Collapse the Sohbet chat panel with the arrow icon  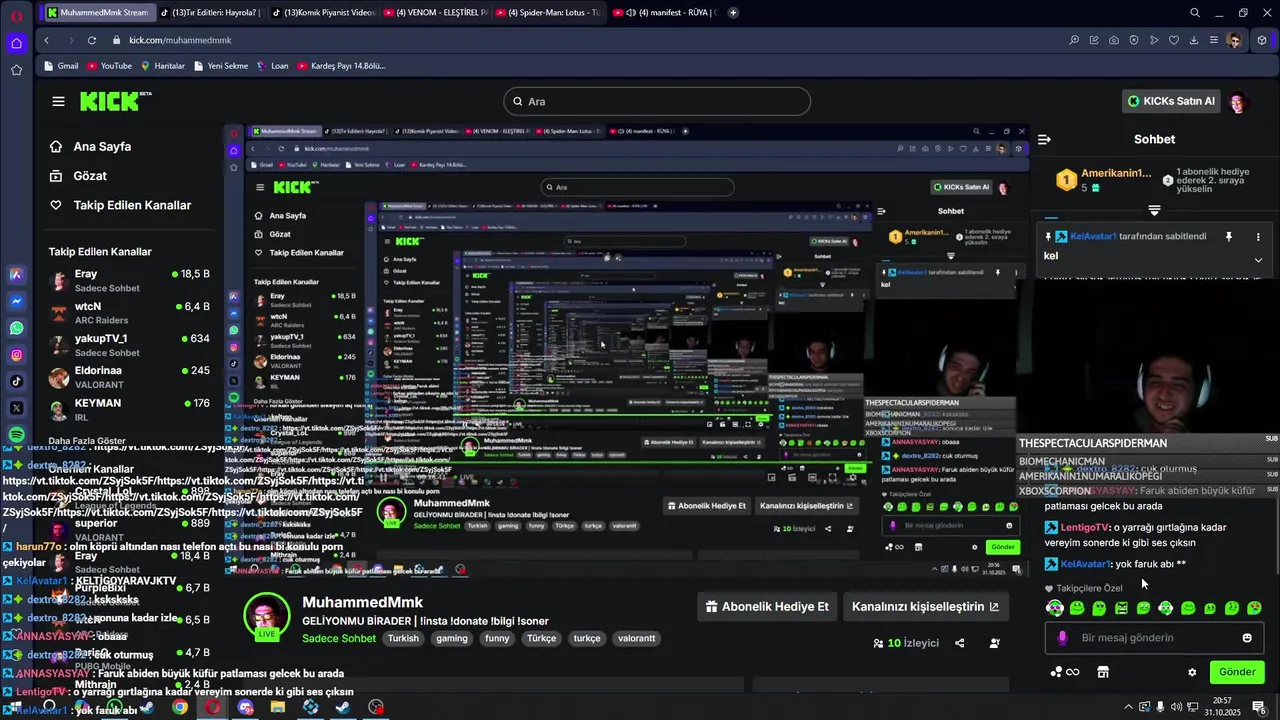(x=1044, y=140)
